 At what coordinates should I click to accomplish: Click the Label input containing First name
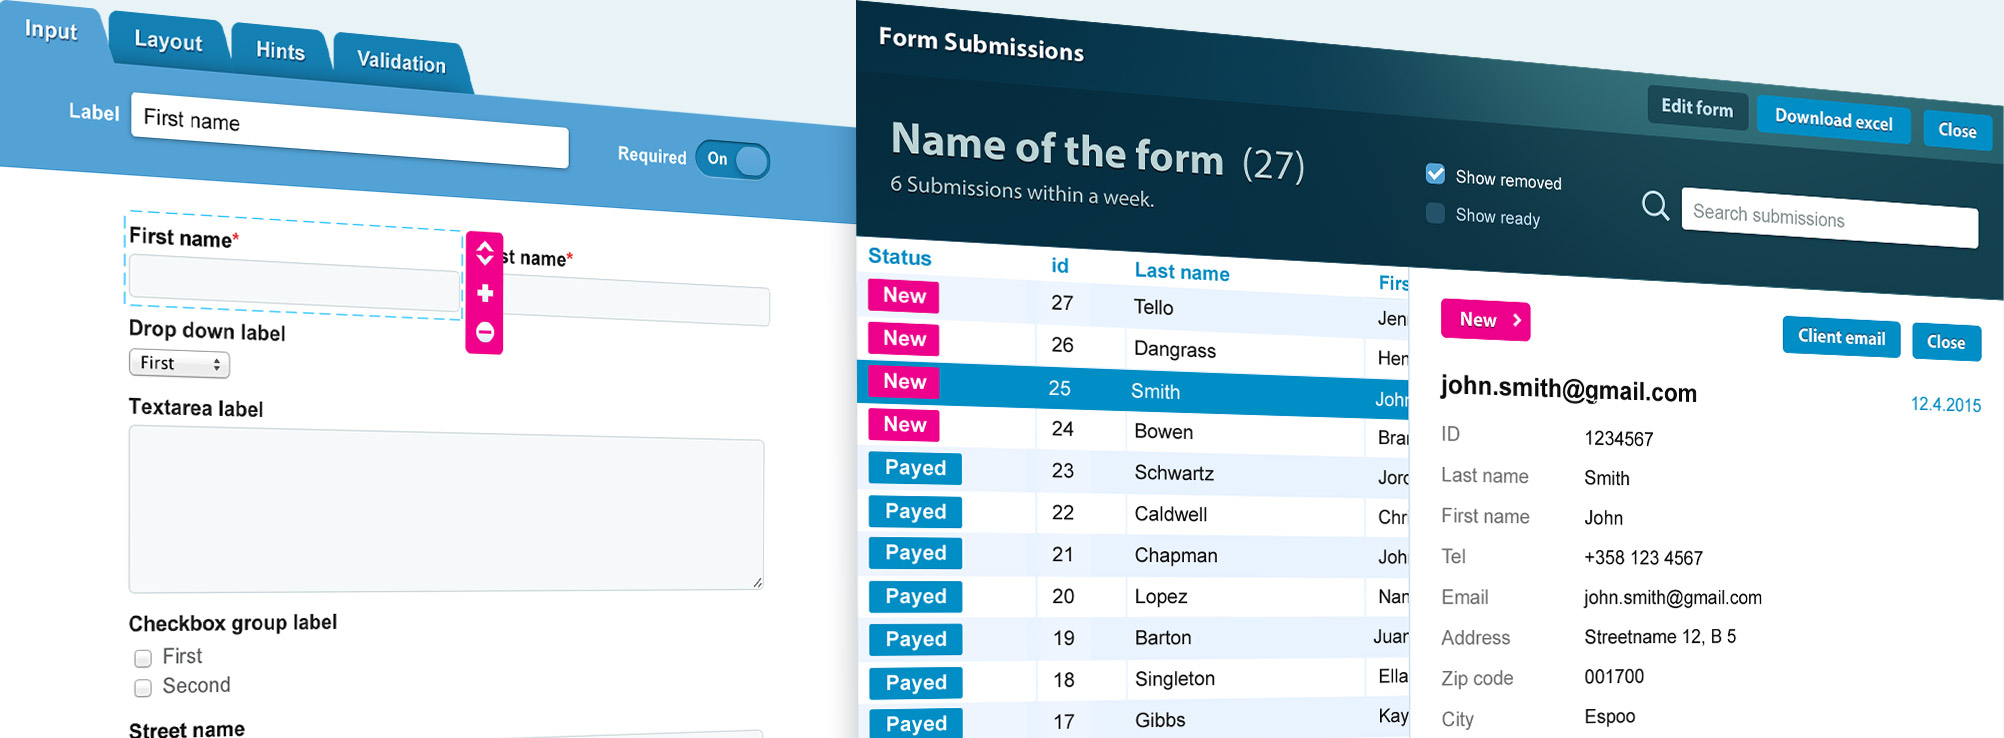coord(350,131)
